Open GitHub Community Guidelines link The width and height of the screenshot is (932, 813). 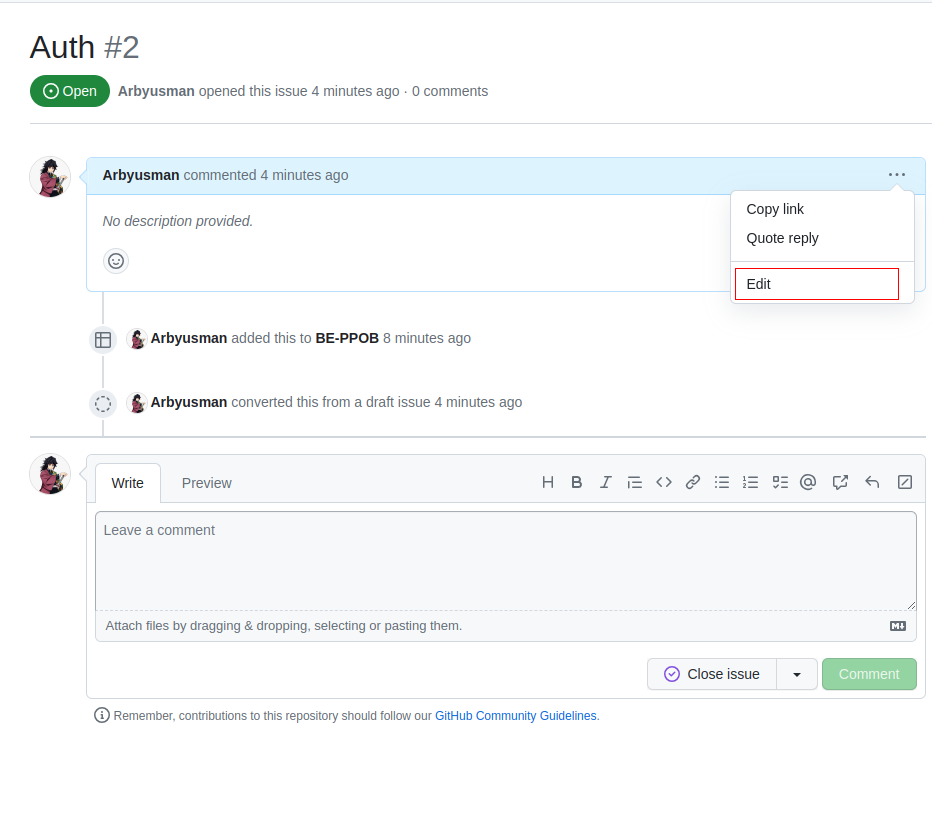pyautogui.click(x=515, y=716)
